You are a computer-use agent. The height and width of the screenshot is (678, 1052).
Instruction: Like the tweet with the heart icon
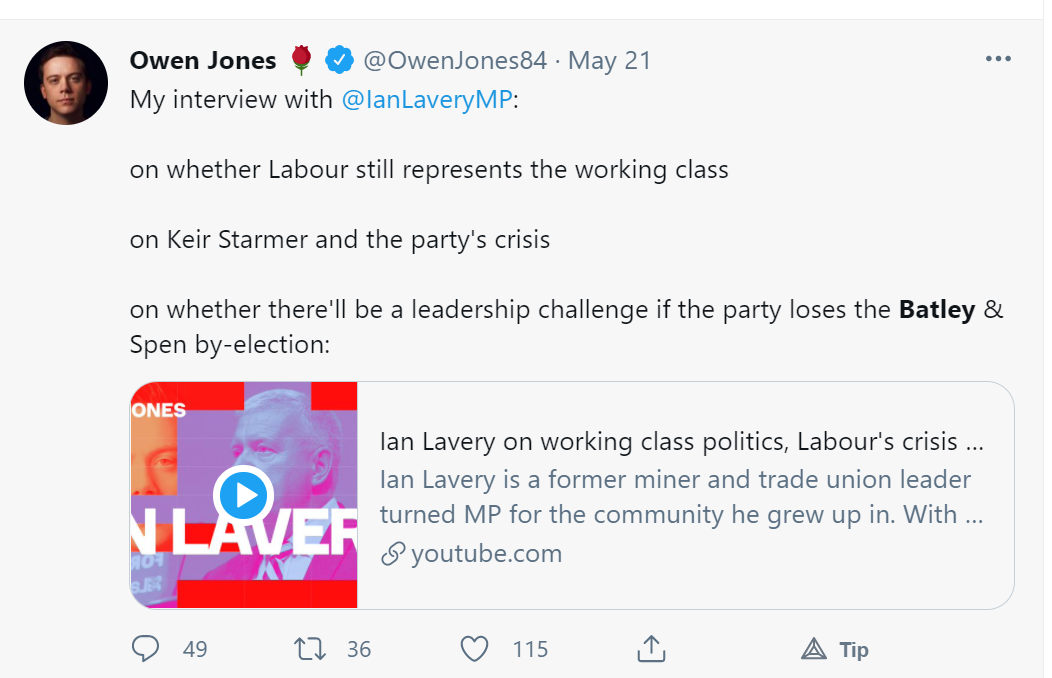coord(474,649)
